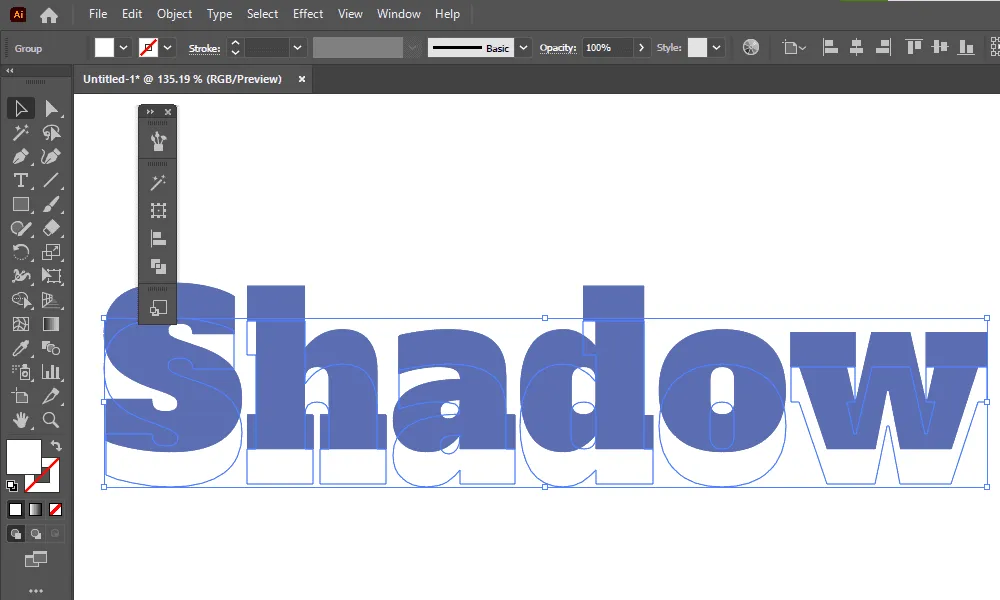Screen dimensions: 1000x600
Task: Open the Window menu
Action: click(x=399, y=13)
